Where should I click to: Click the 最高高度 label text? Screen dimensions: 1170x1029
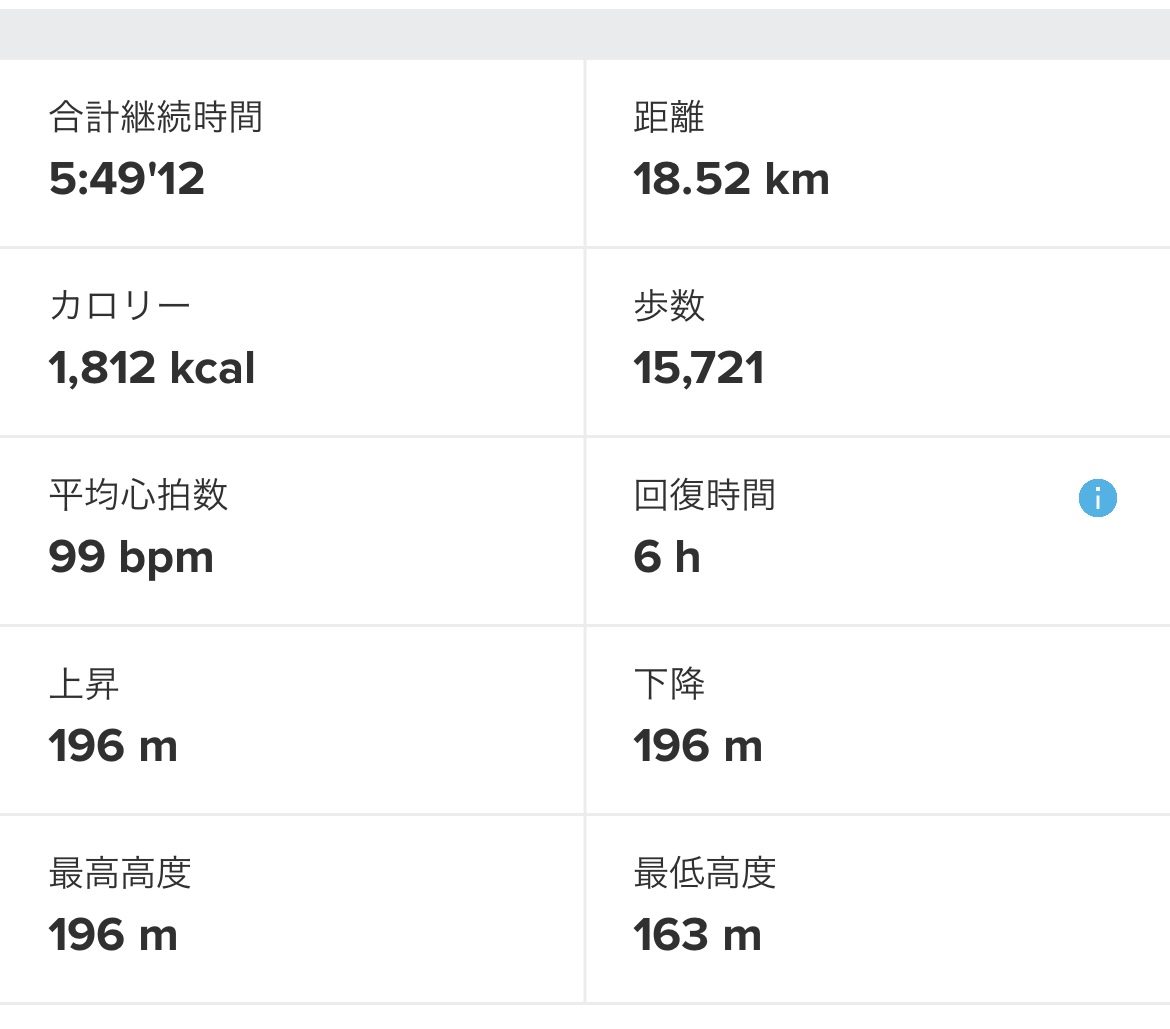click(119, 873)
